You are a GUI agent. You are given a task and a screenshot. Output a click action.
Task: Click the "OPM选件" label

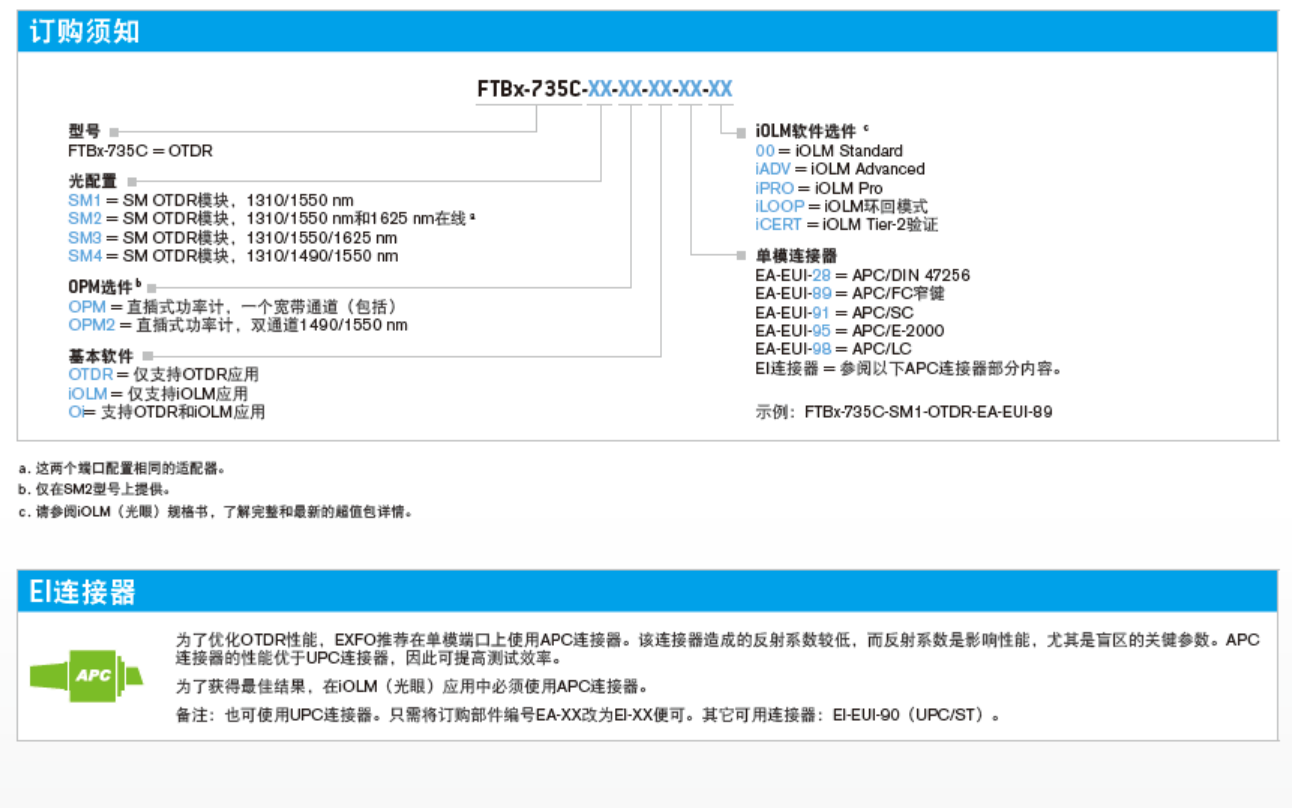point(104,287)
